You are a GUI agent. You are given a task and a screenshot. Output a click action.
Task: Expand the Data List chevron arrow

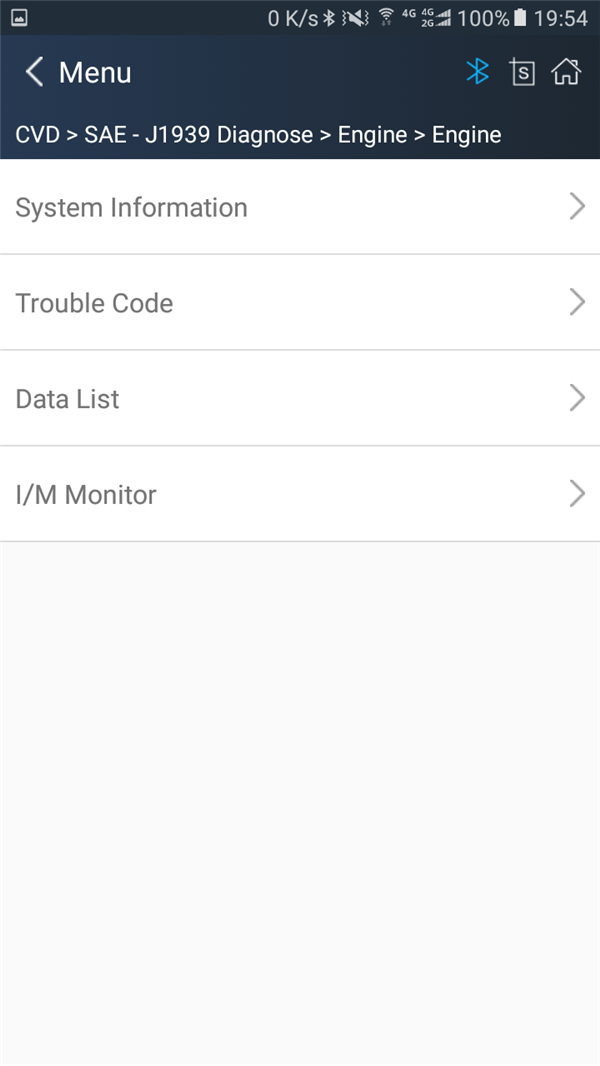click(577, 398)
